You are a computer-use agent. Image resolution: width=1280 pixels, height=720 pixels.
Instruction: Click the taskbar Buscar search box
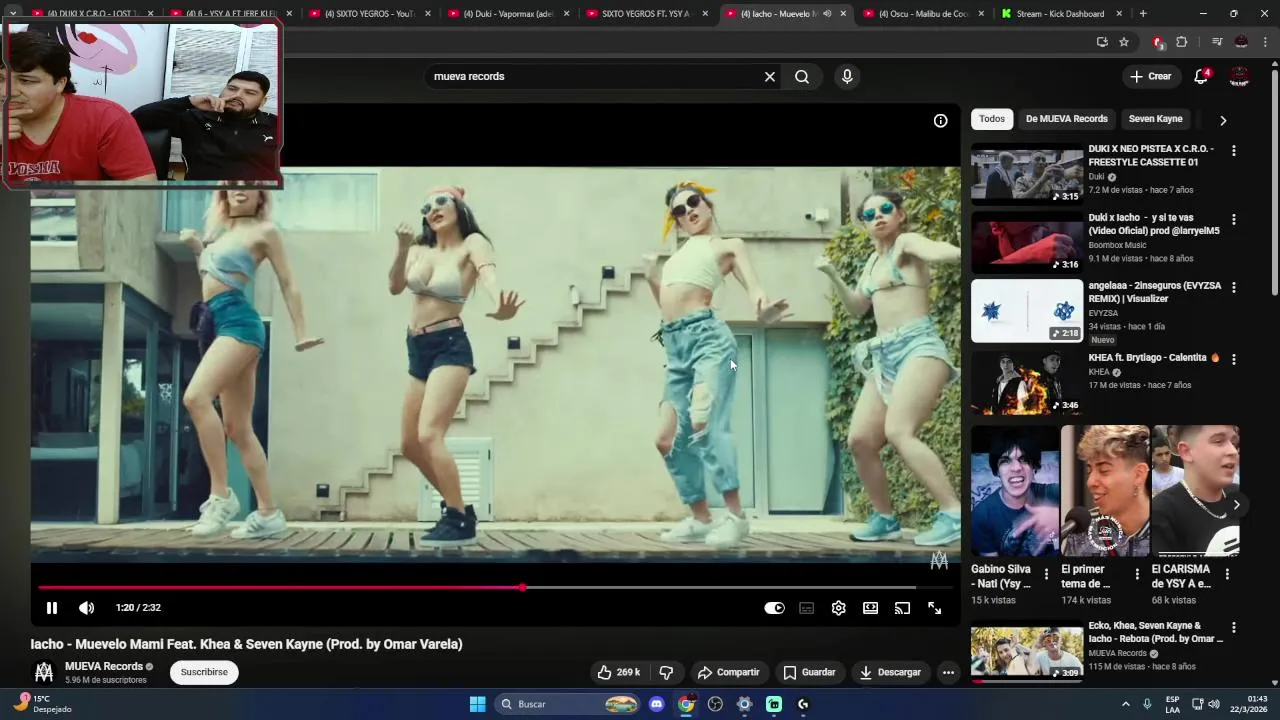pyautogui.click(x=568, y=704)
